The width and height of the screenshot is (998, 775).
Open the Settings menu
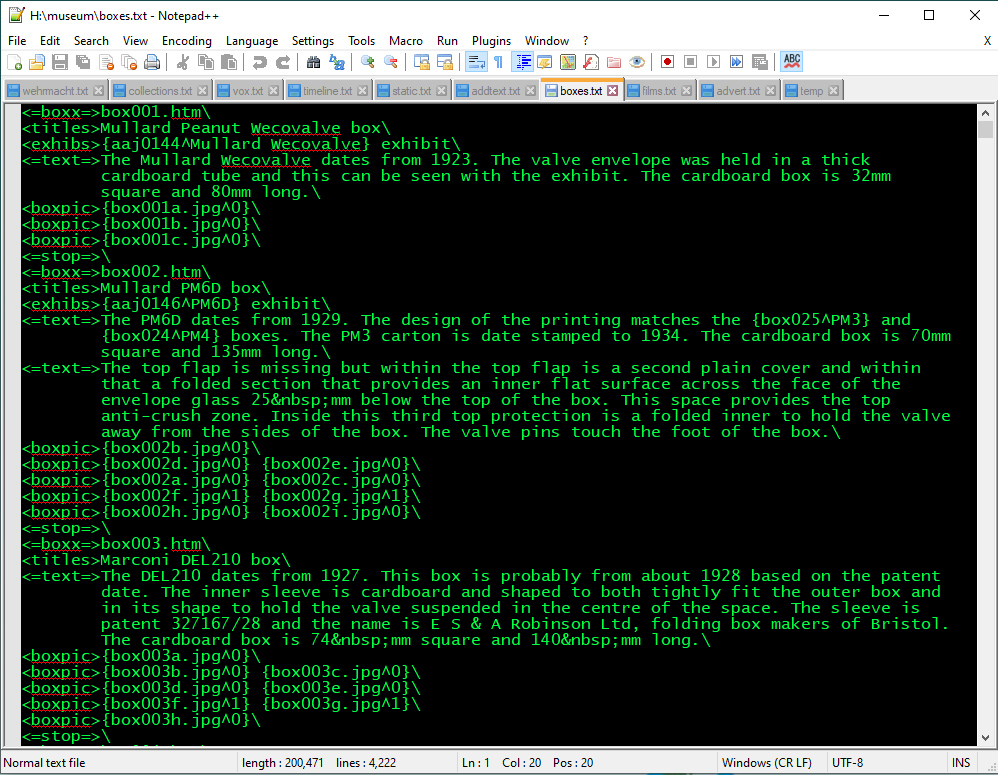[313, 41]
